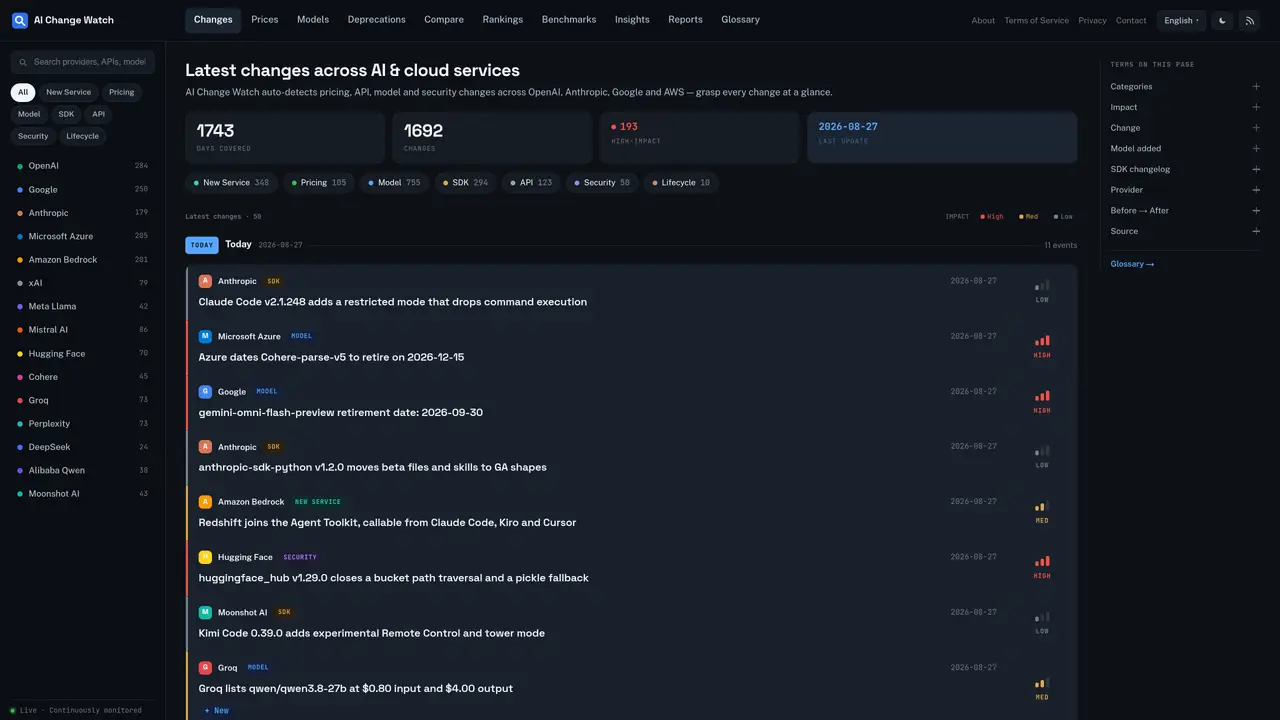Open the RSS feed icon

point(1249,20)
